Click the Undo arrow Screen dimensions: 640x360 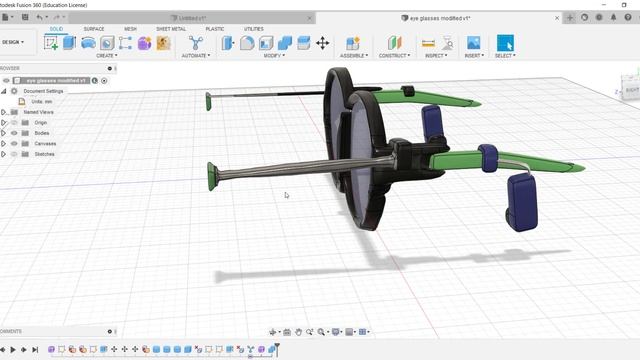coord(39,17)
